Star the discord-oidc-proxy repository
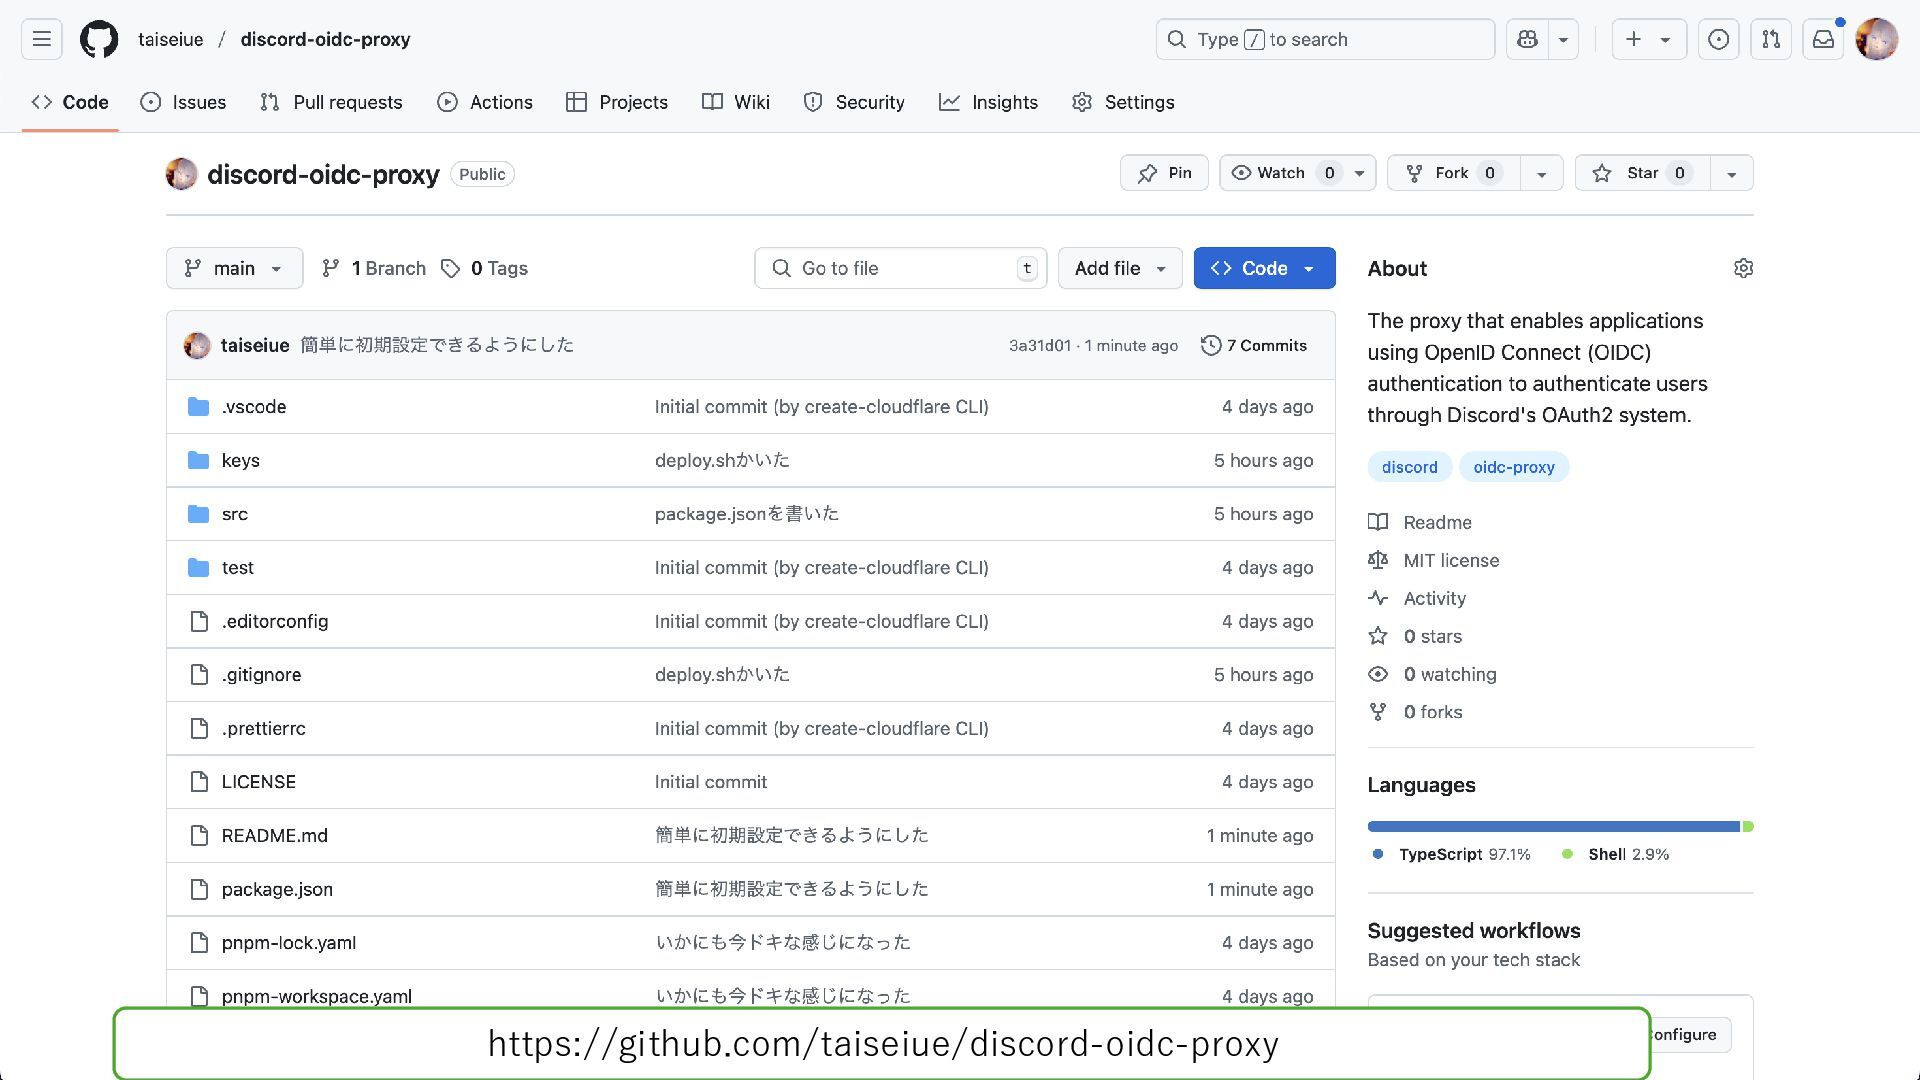The height and width of the screenshot is (1080, 1920). (x=1642, y=173)
